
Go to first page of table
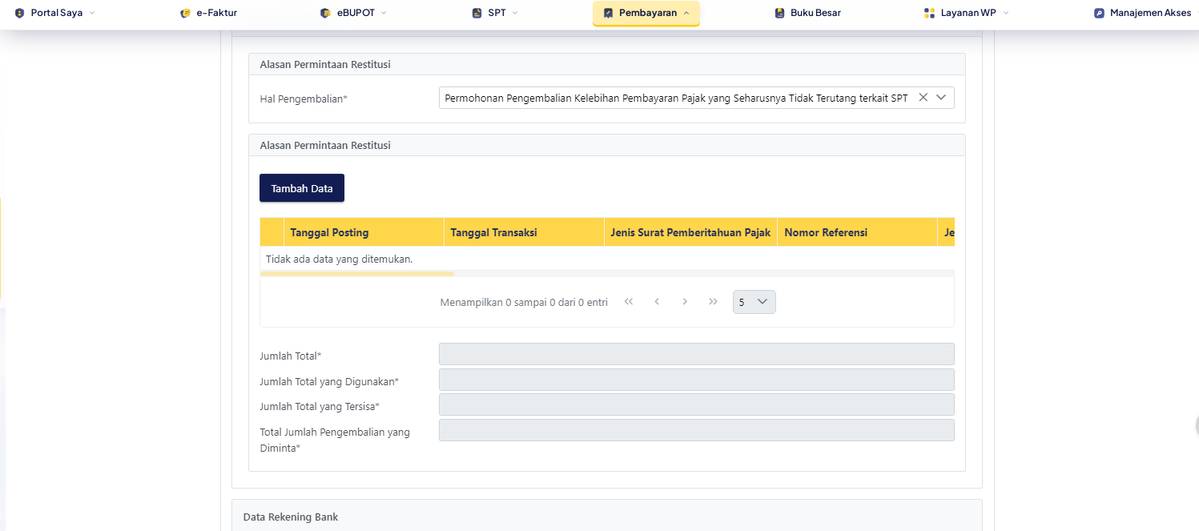tap(629, 301)
